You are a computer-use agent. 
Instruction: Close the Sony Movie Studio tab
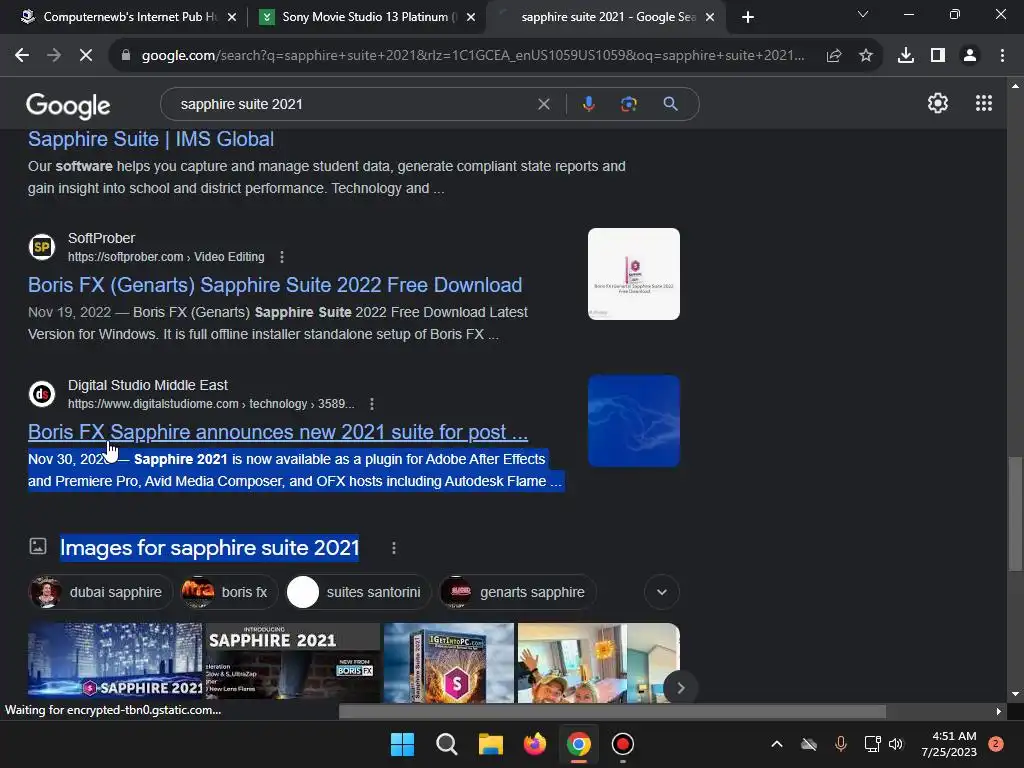point(471,17)
